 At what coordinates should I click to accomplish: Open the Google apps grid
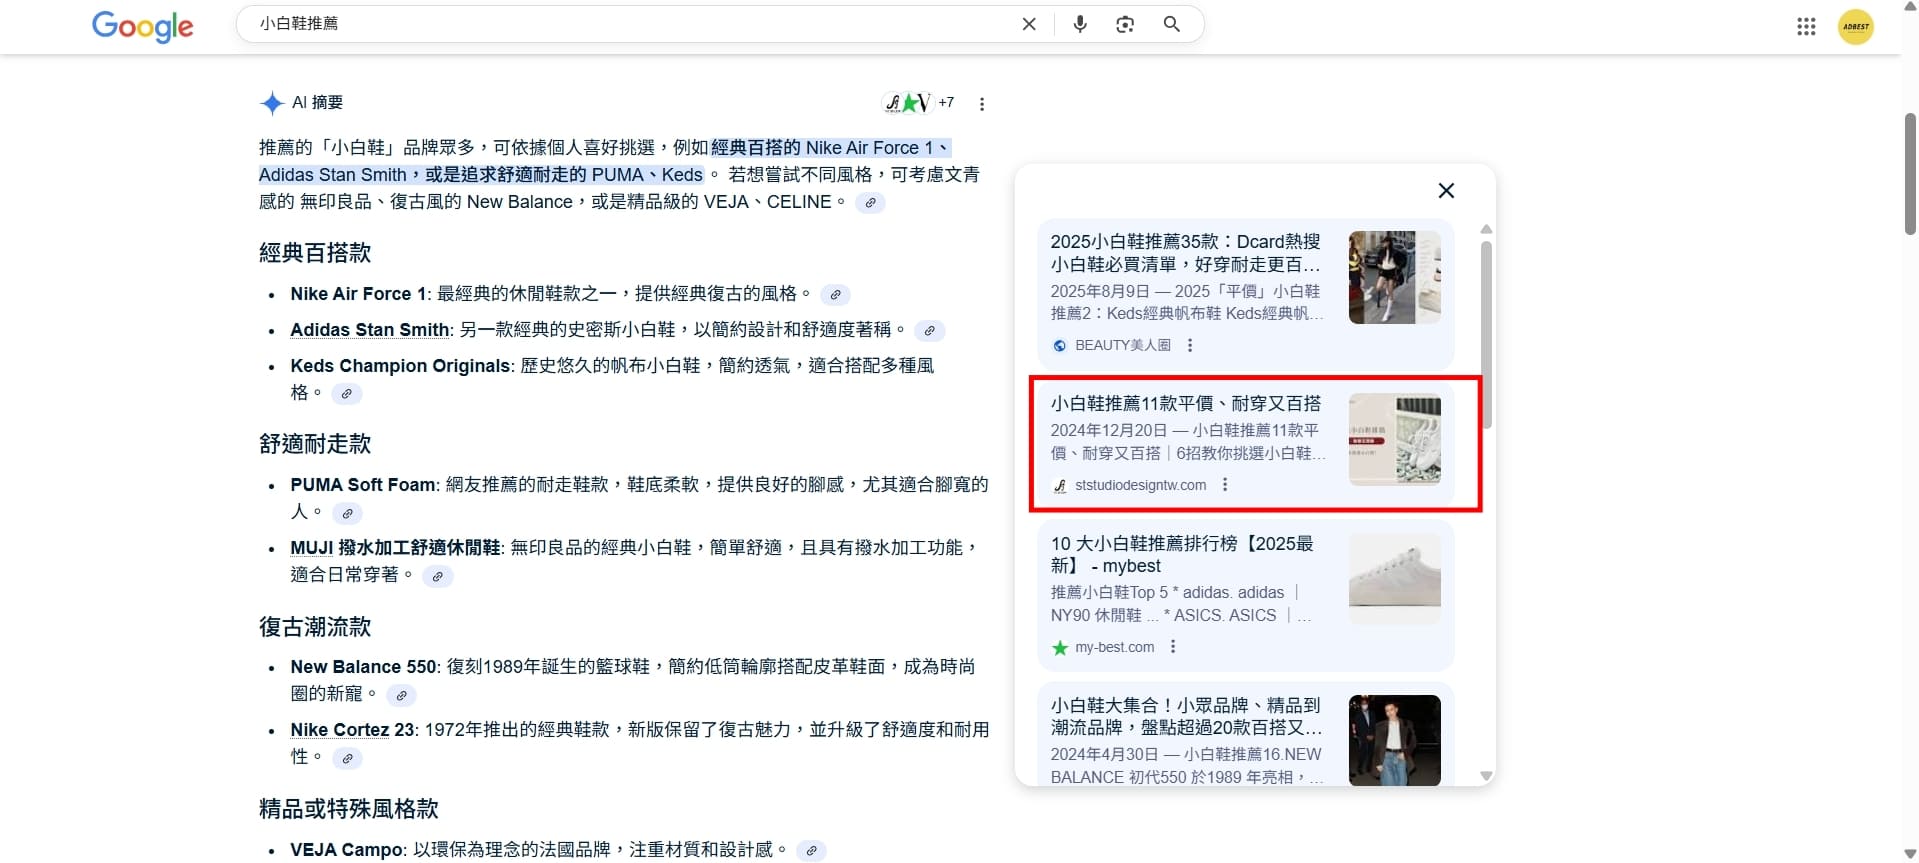[1805, 27]
